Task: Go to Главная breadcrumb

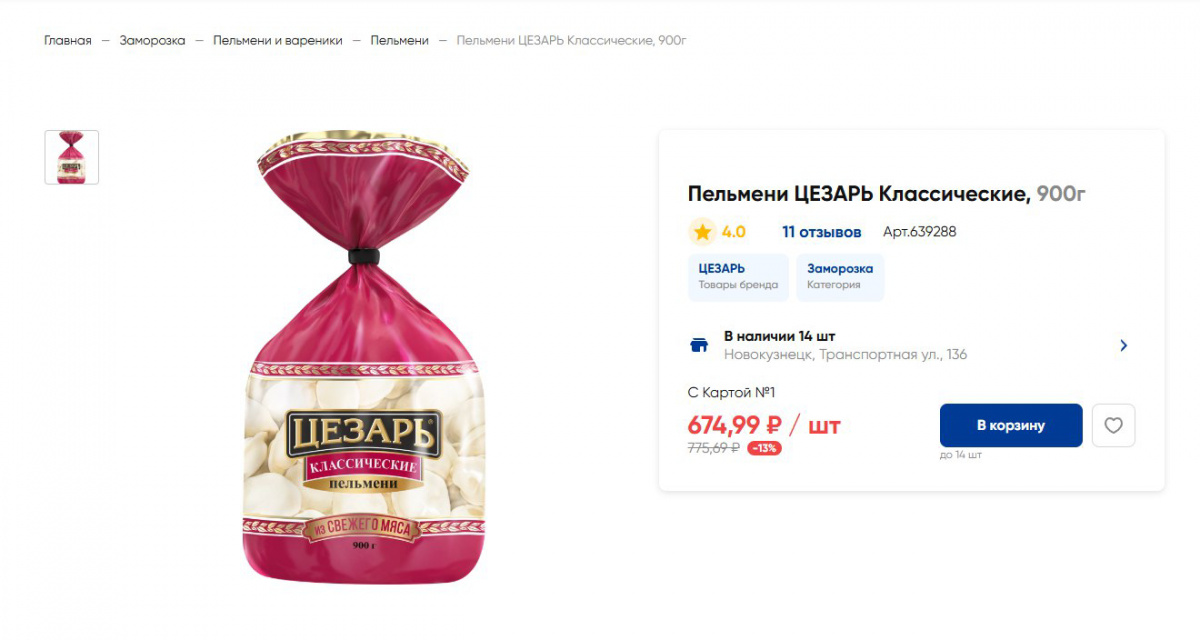Action: click(68, 40)
